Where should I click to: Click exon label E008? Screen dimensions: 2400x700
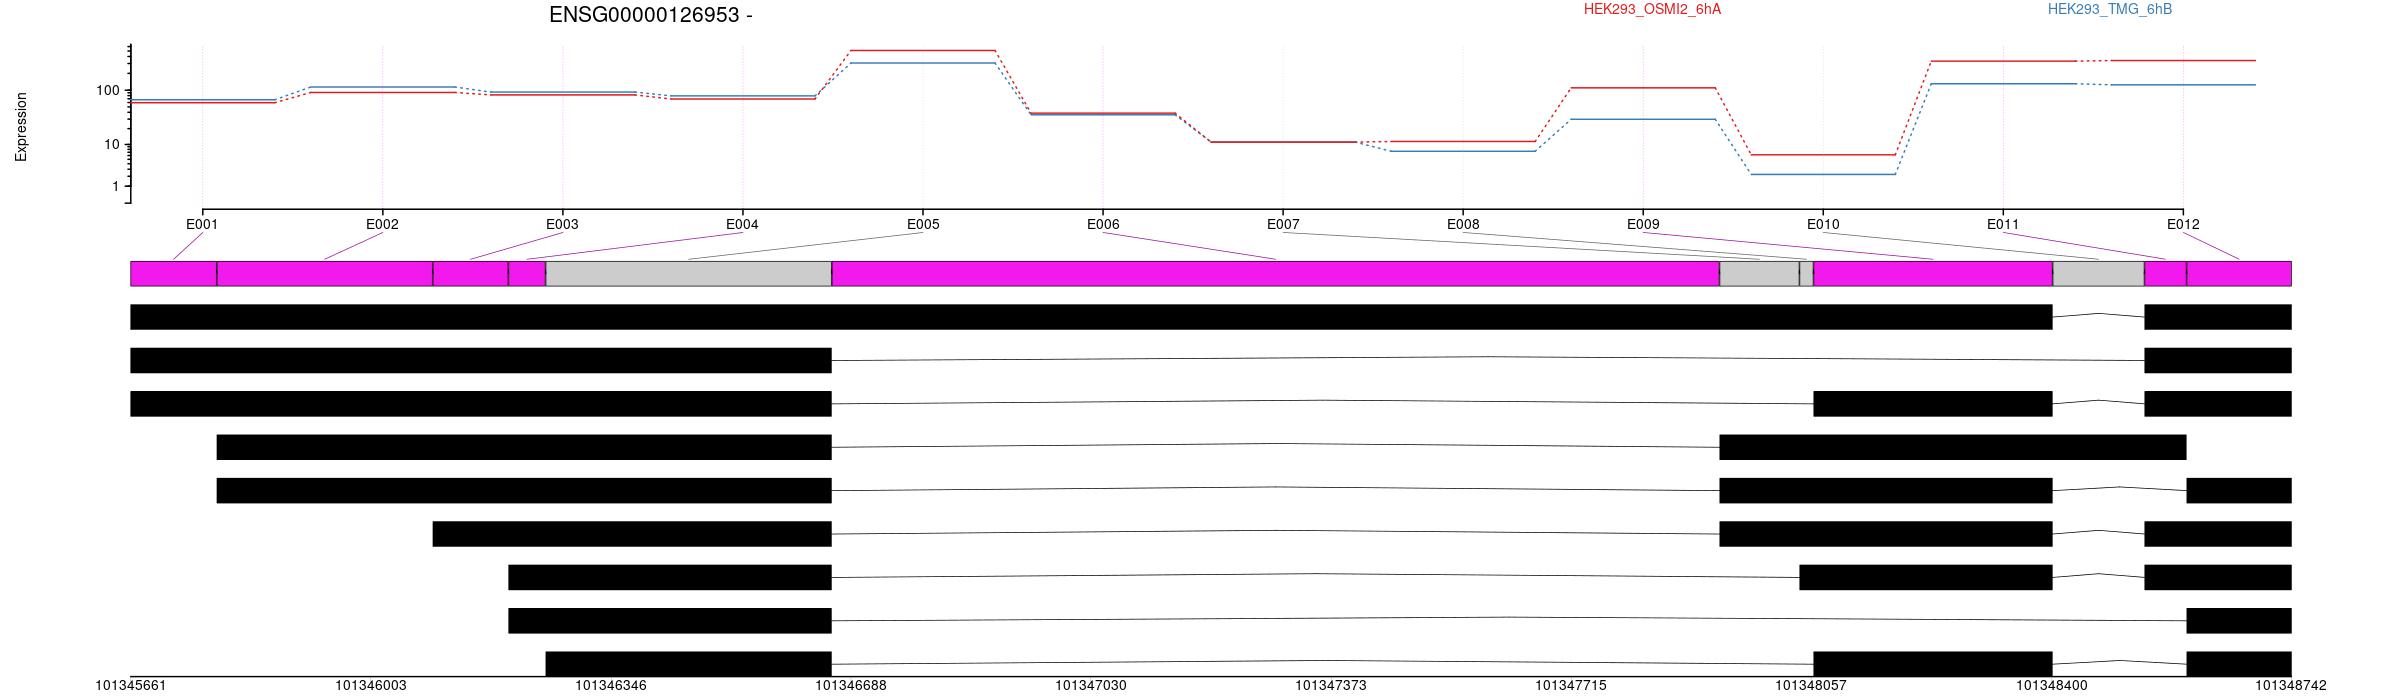[x=1463, y=225]
